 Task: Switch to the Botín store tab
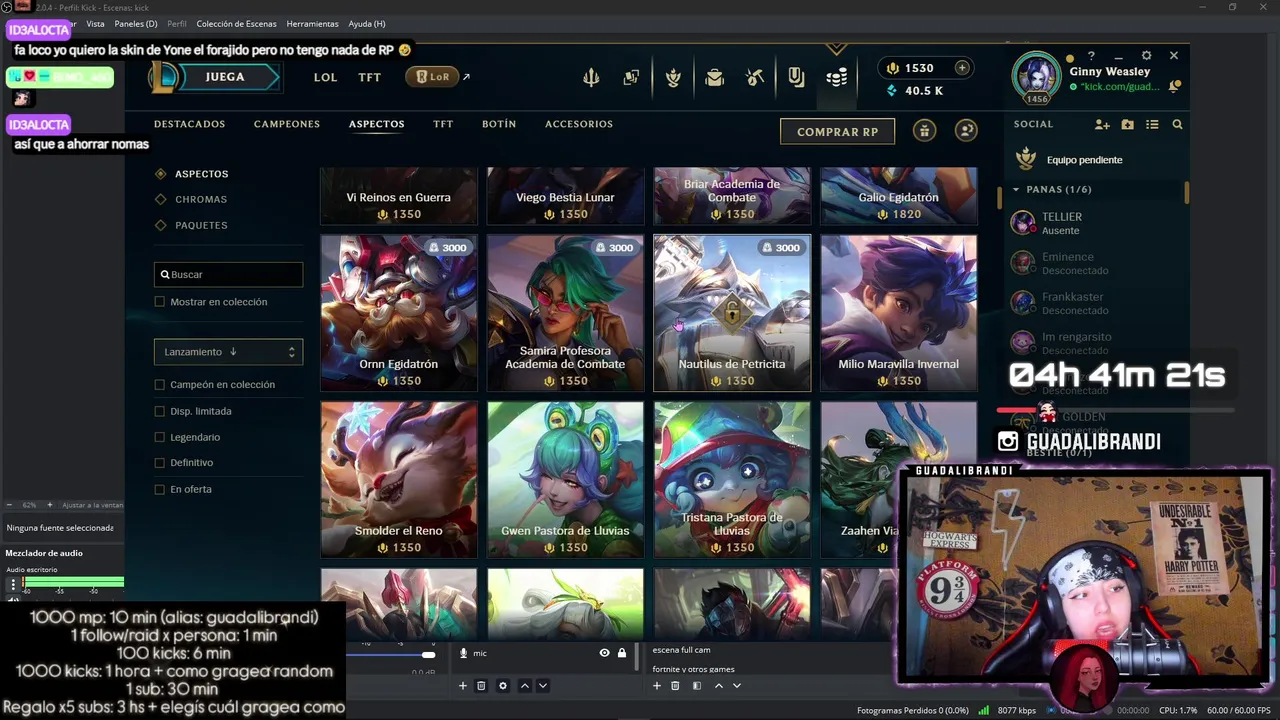pos(499,124)
